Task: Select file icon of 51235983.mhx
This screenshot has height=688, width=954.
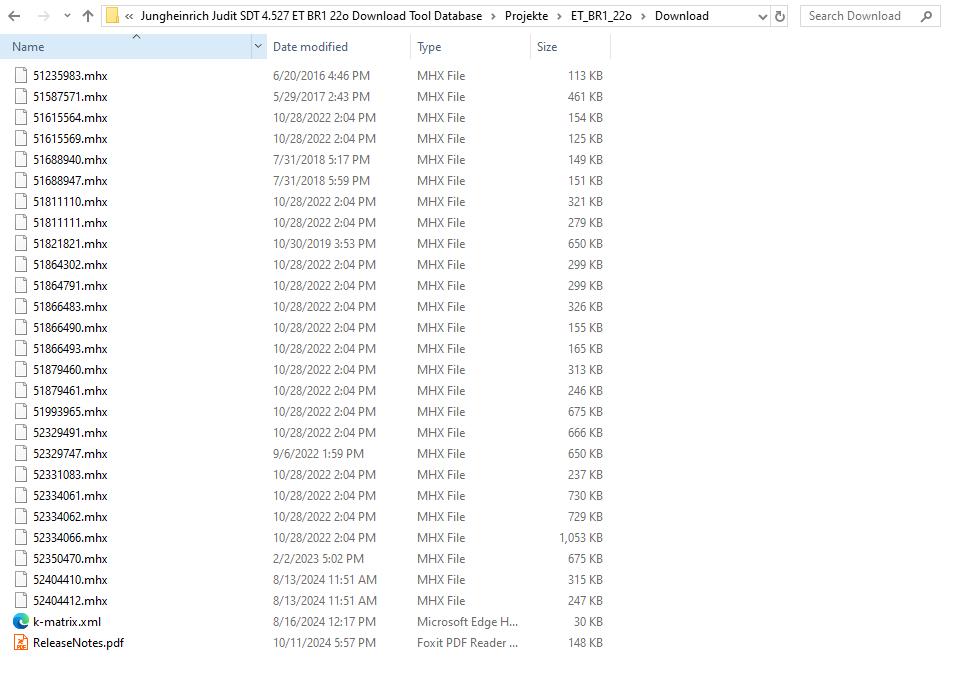Action: pos(21,75)
